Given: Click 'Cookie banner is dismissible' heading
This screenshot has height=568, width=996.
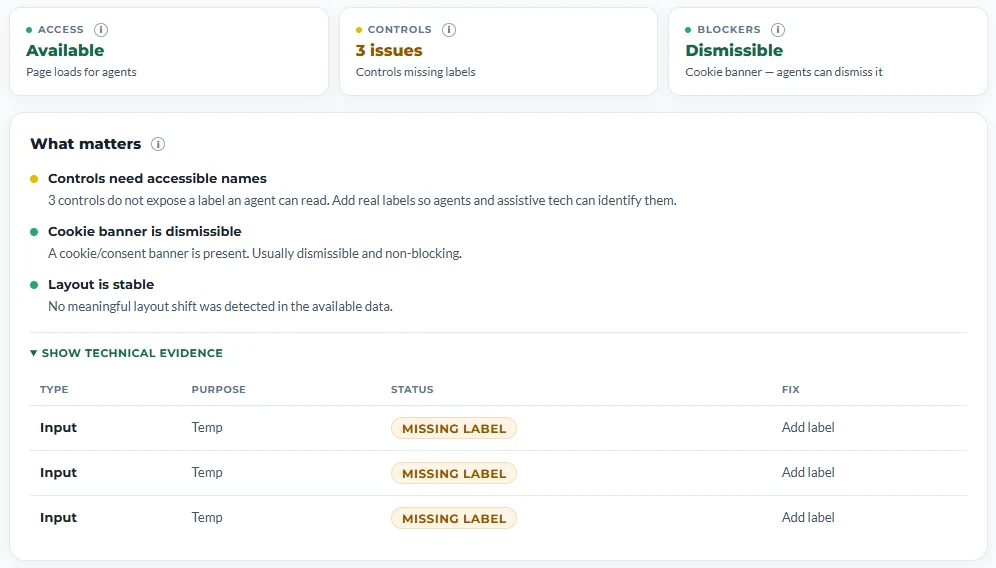Looking at the screenshot, I should (x=145, y=231).
